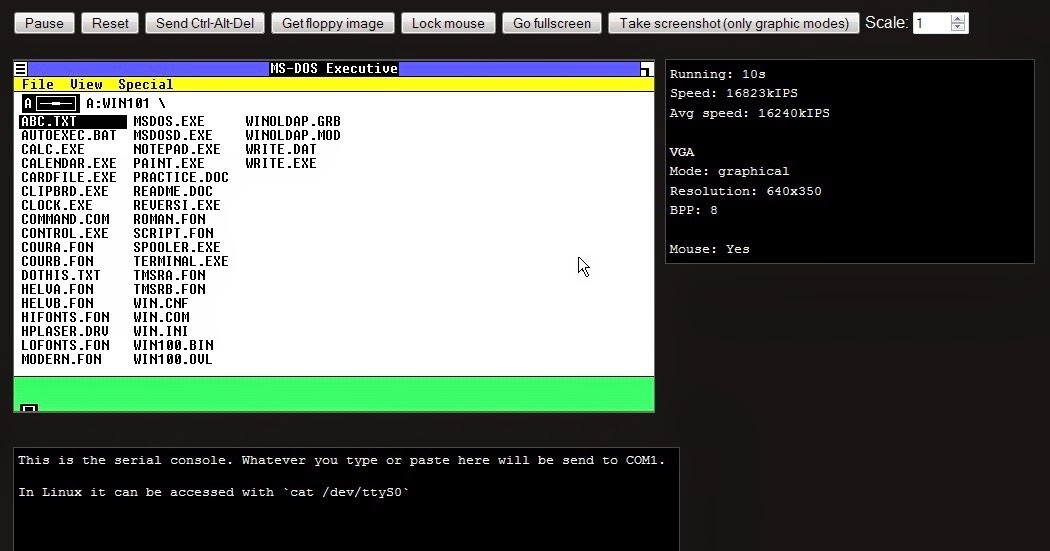The width and height of the screenshot is (1050, 551).
Task: Select TERMINAL.EXE file
Action: coord(181,262)
